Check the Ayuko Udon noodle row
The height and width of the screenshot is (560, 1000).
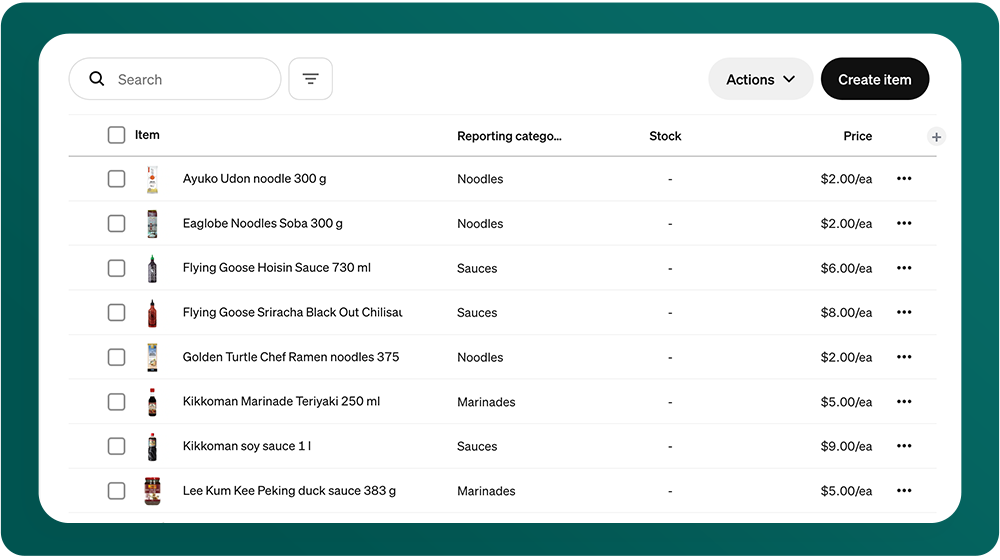[x=116, y=179]
